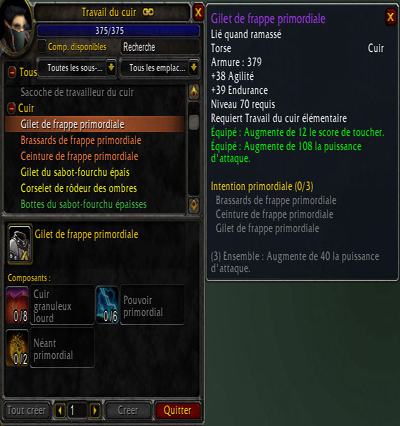
Task: Click the Gilet de frappe primordiale item icon
Action: 20,244
